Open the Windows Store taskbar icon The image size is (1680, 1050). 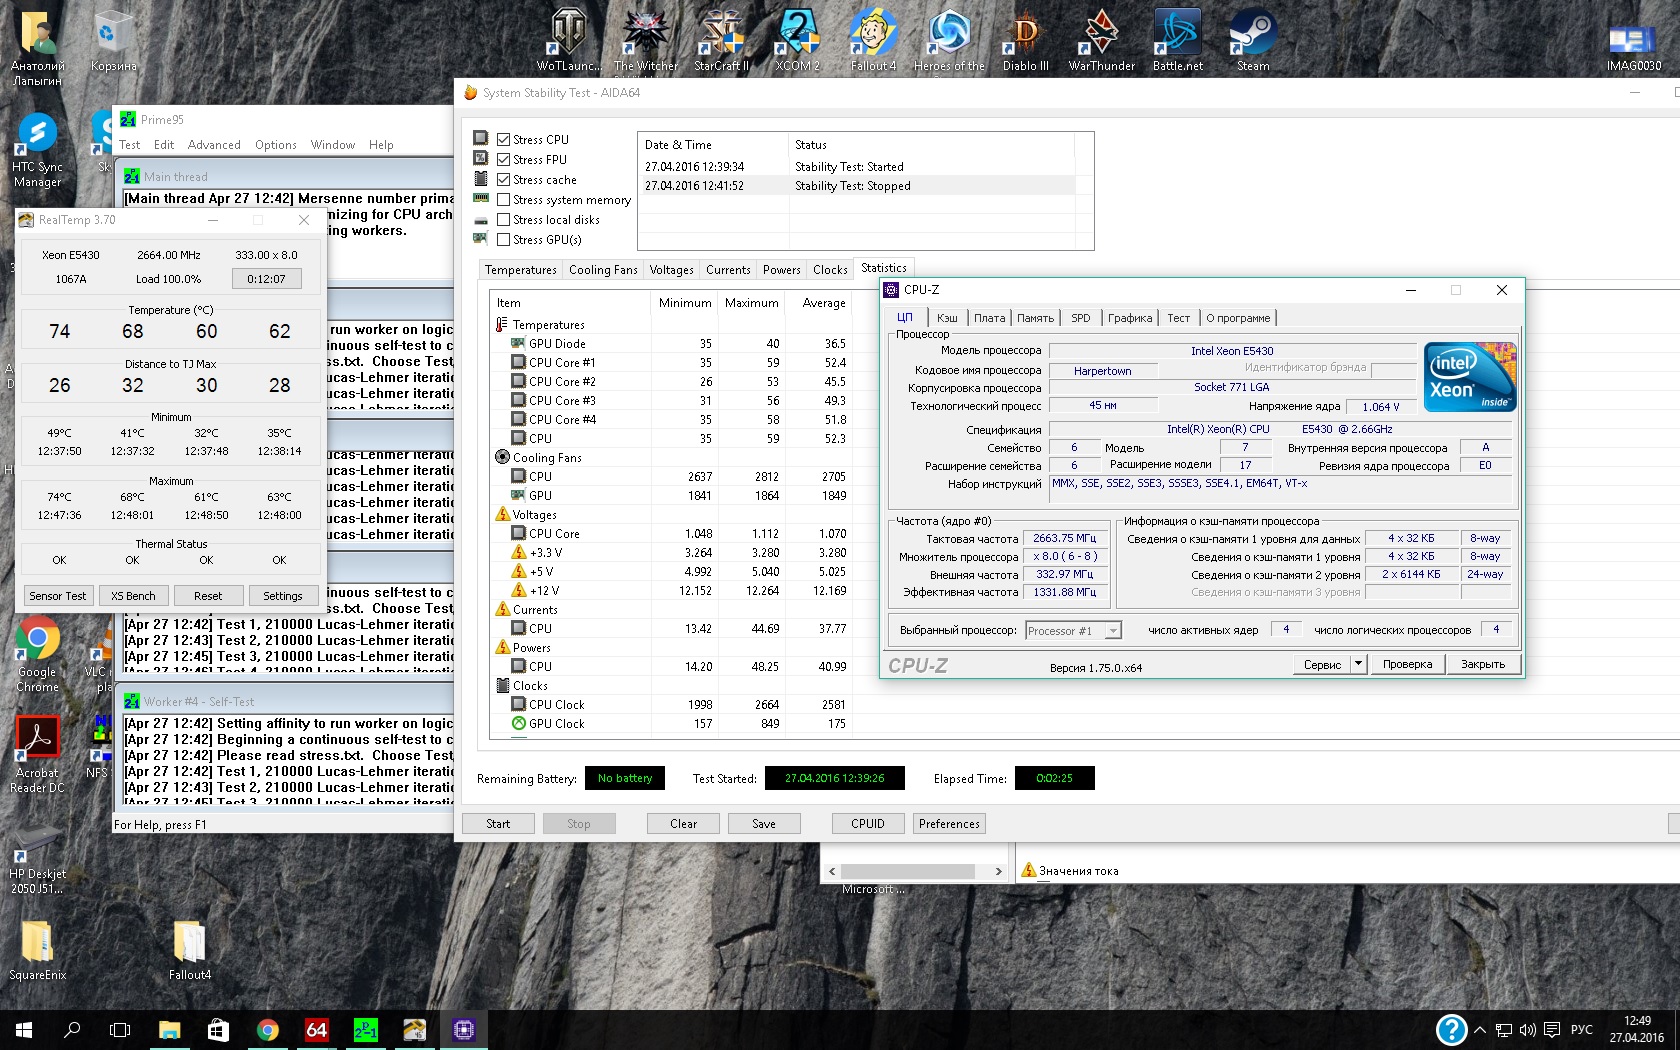pos(218,1029)
